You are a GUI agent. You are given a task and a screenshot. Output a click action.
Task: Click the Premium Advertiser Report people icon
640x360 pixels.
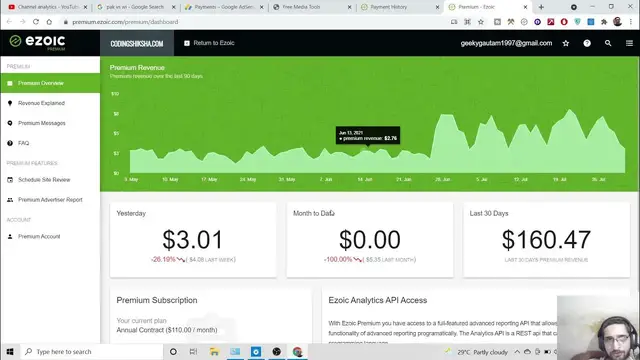click(x=10, y=200)
